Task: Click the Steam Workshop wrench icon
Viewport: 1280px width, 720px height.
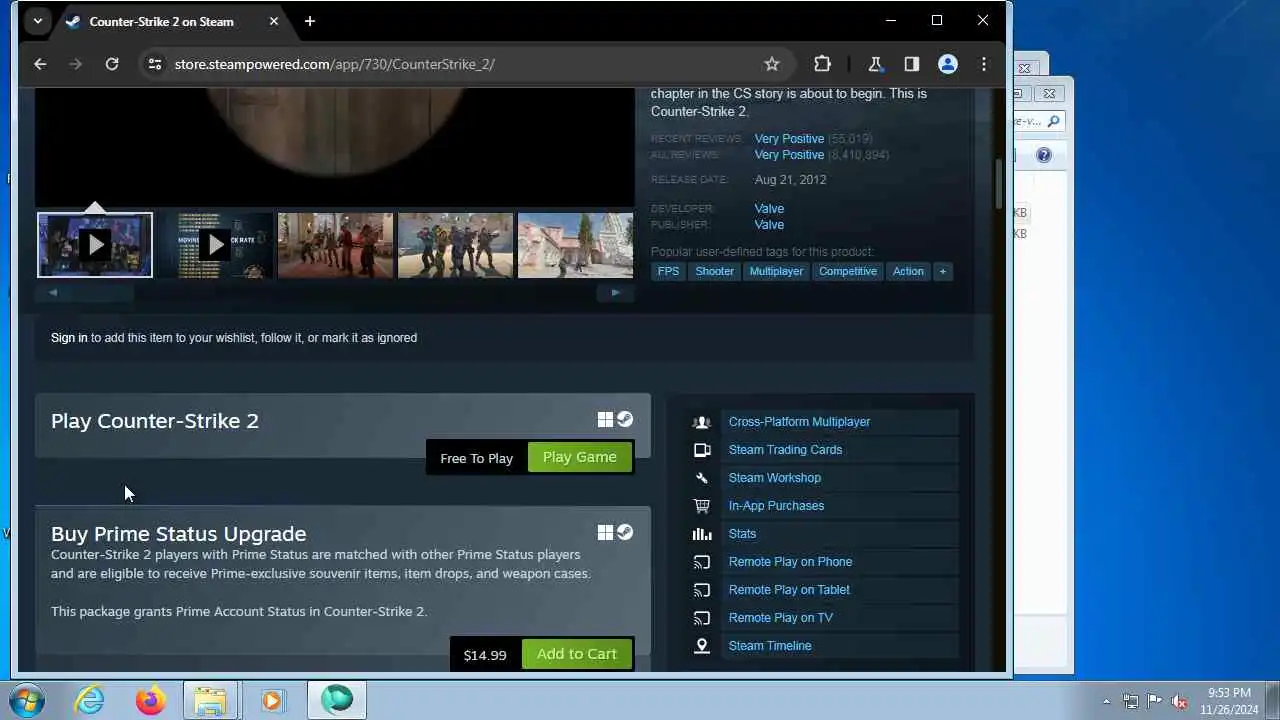Action: [x=702, y=478]
